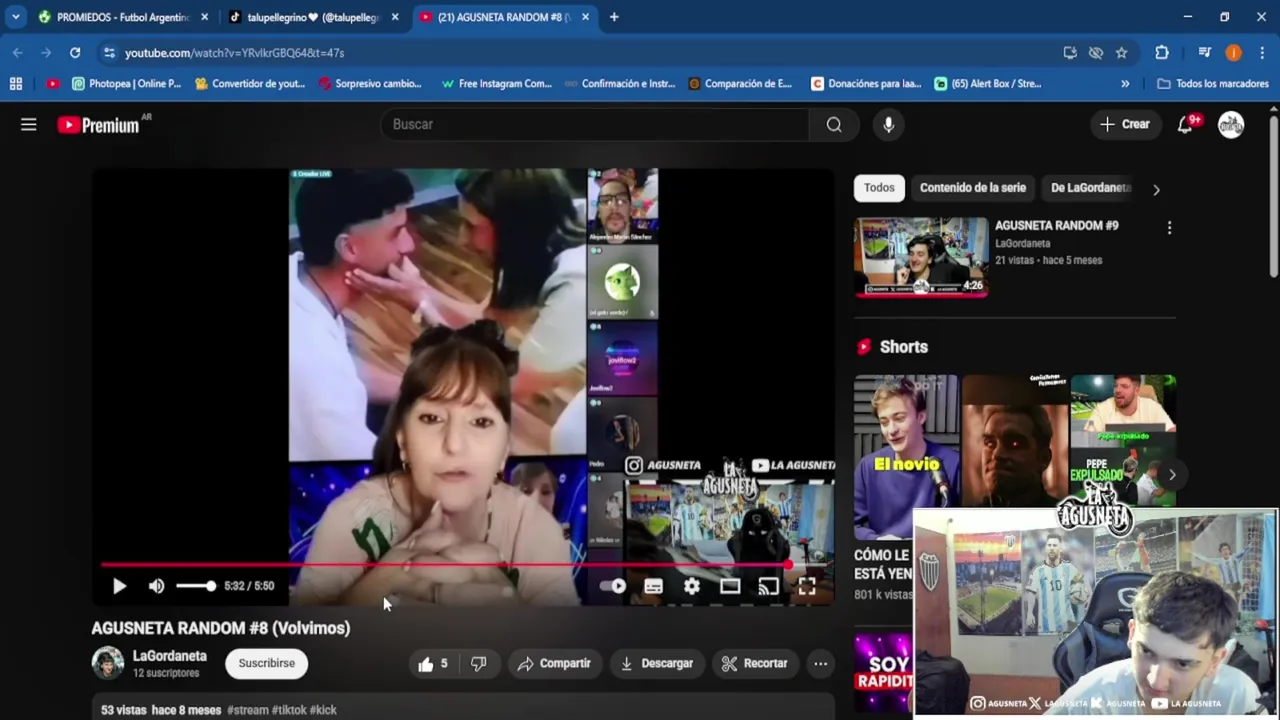Open AGUSNETA RANDOM #9 thumbnail
1280x720 pixels.
tap(921, 257)
